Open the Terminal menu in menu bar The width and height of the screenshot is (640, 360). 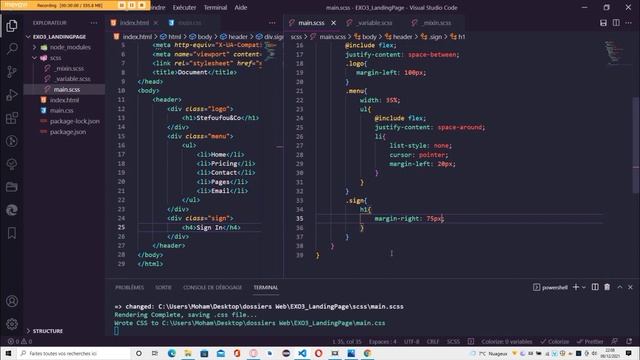pyautogui.click(x=215, y=7)
